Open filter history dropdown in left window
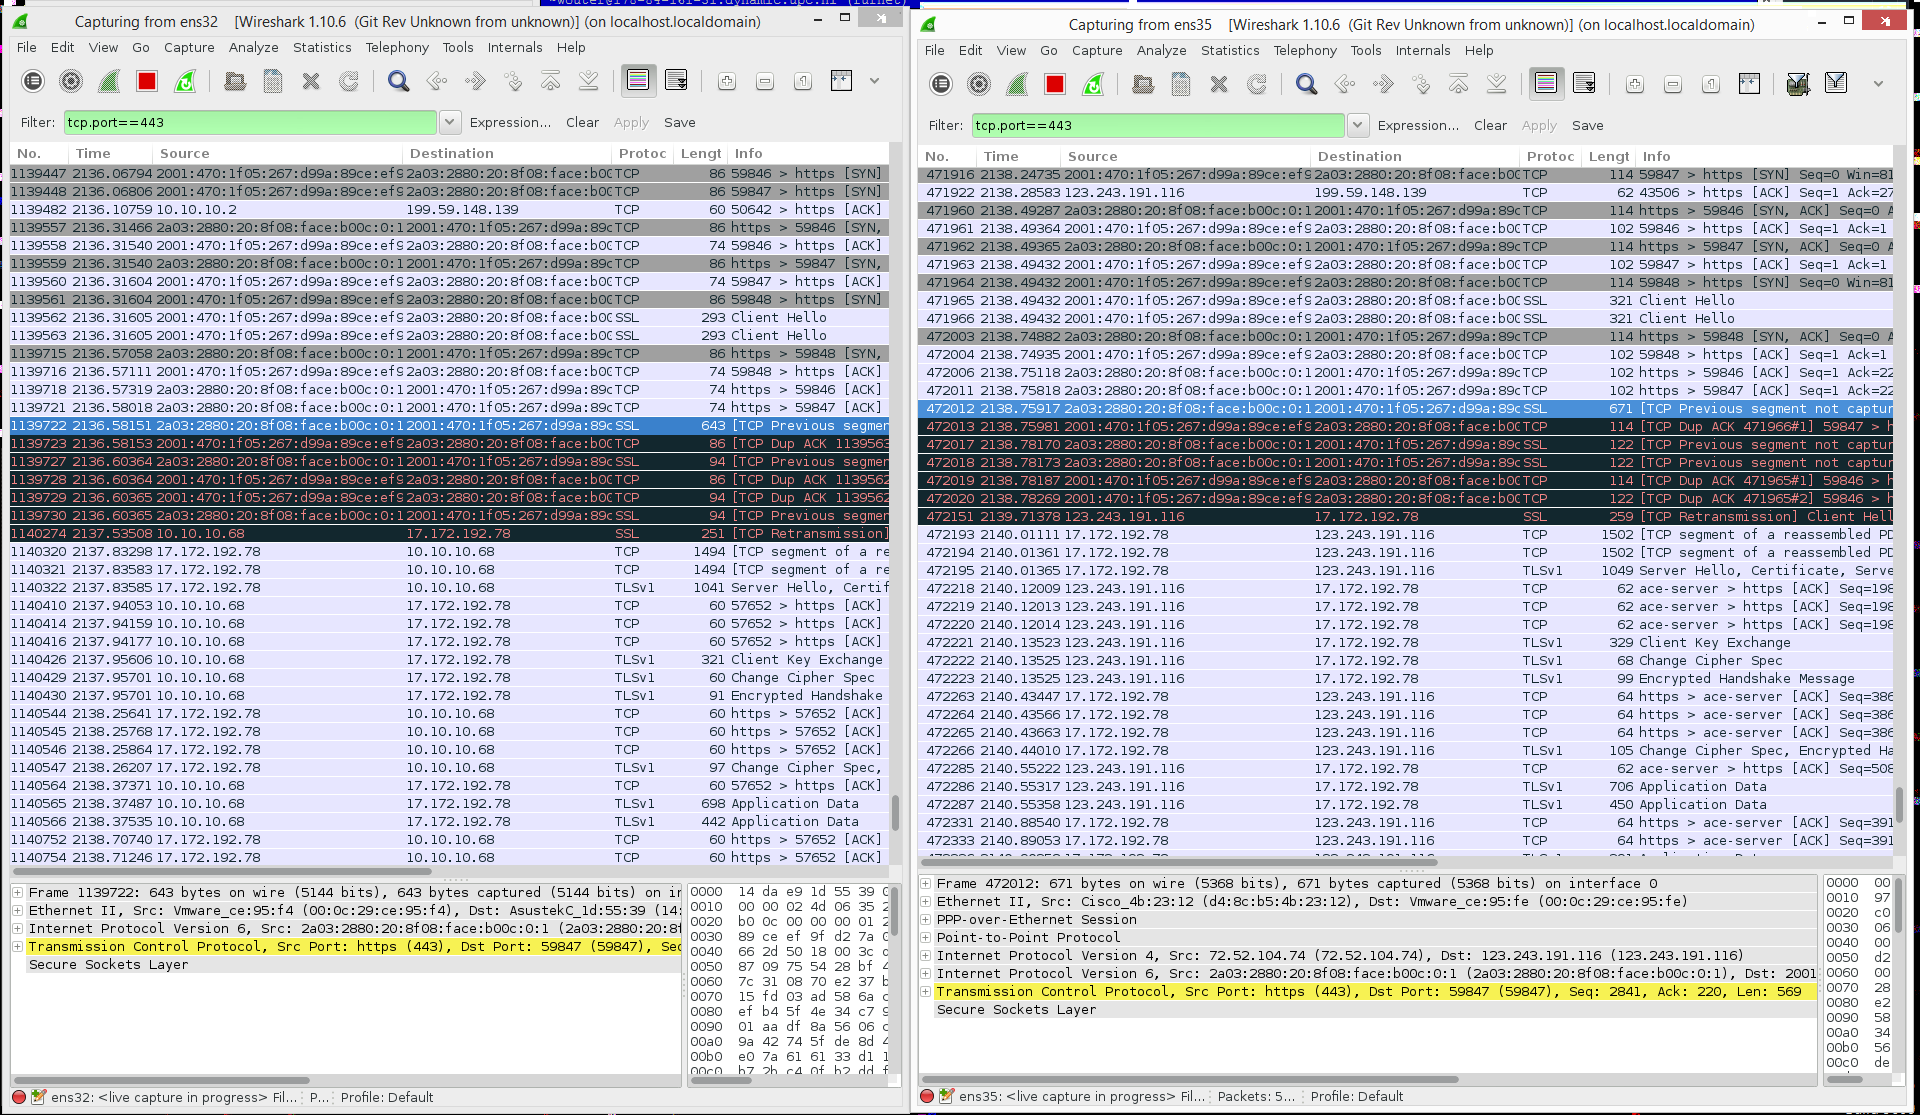1920x1115 pixels. (450, 122)
